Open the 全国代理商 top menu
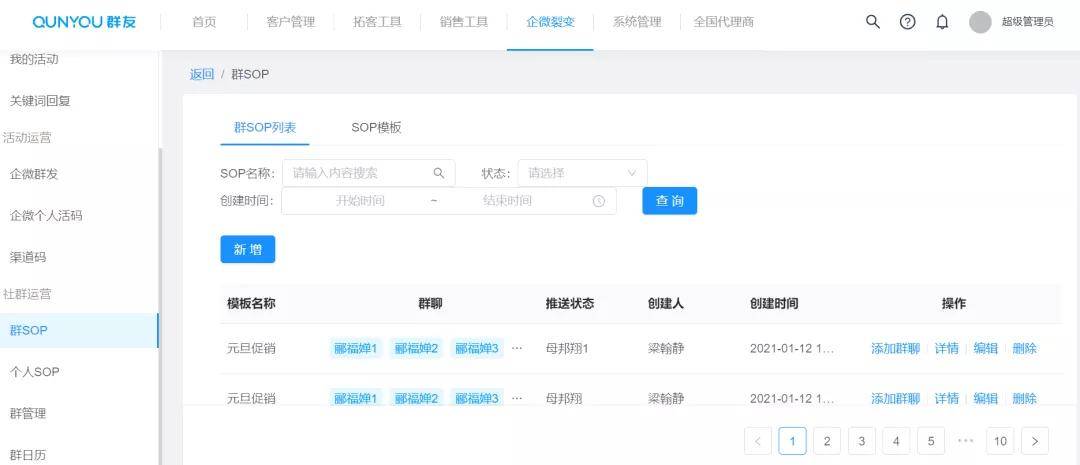The width and height of the screenshot is (1080, 465). pos(724,22)
